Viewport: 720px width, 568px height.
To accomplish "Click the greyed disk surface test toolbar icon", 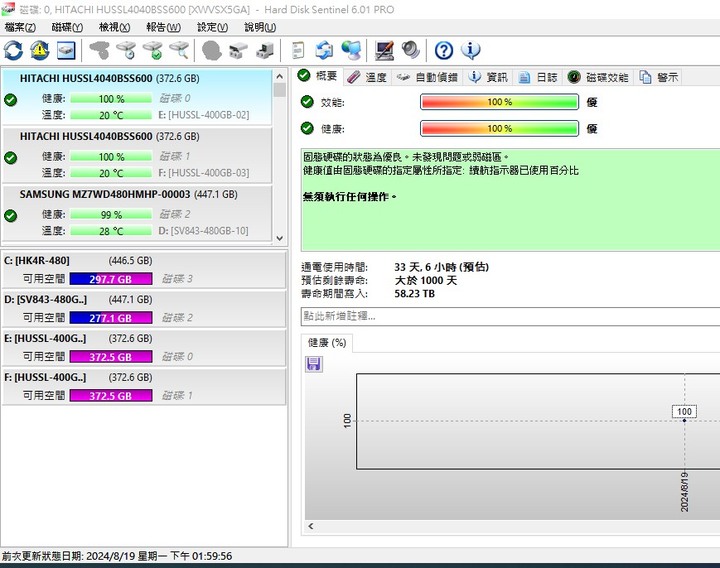I will click(100, 50).
